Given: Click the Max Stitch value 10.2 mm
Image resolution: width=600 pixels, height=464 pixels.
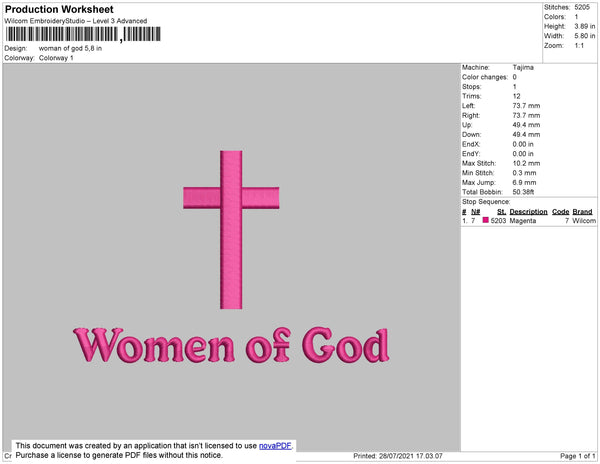Looking at the screenshot, I should [527, 163].
